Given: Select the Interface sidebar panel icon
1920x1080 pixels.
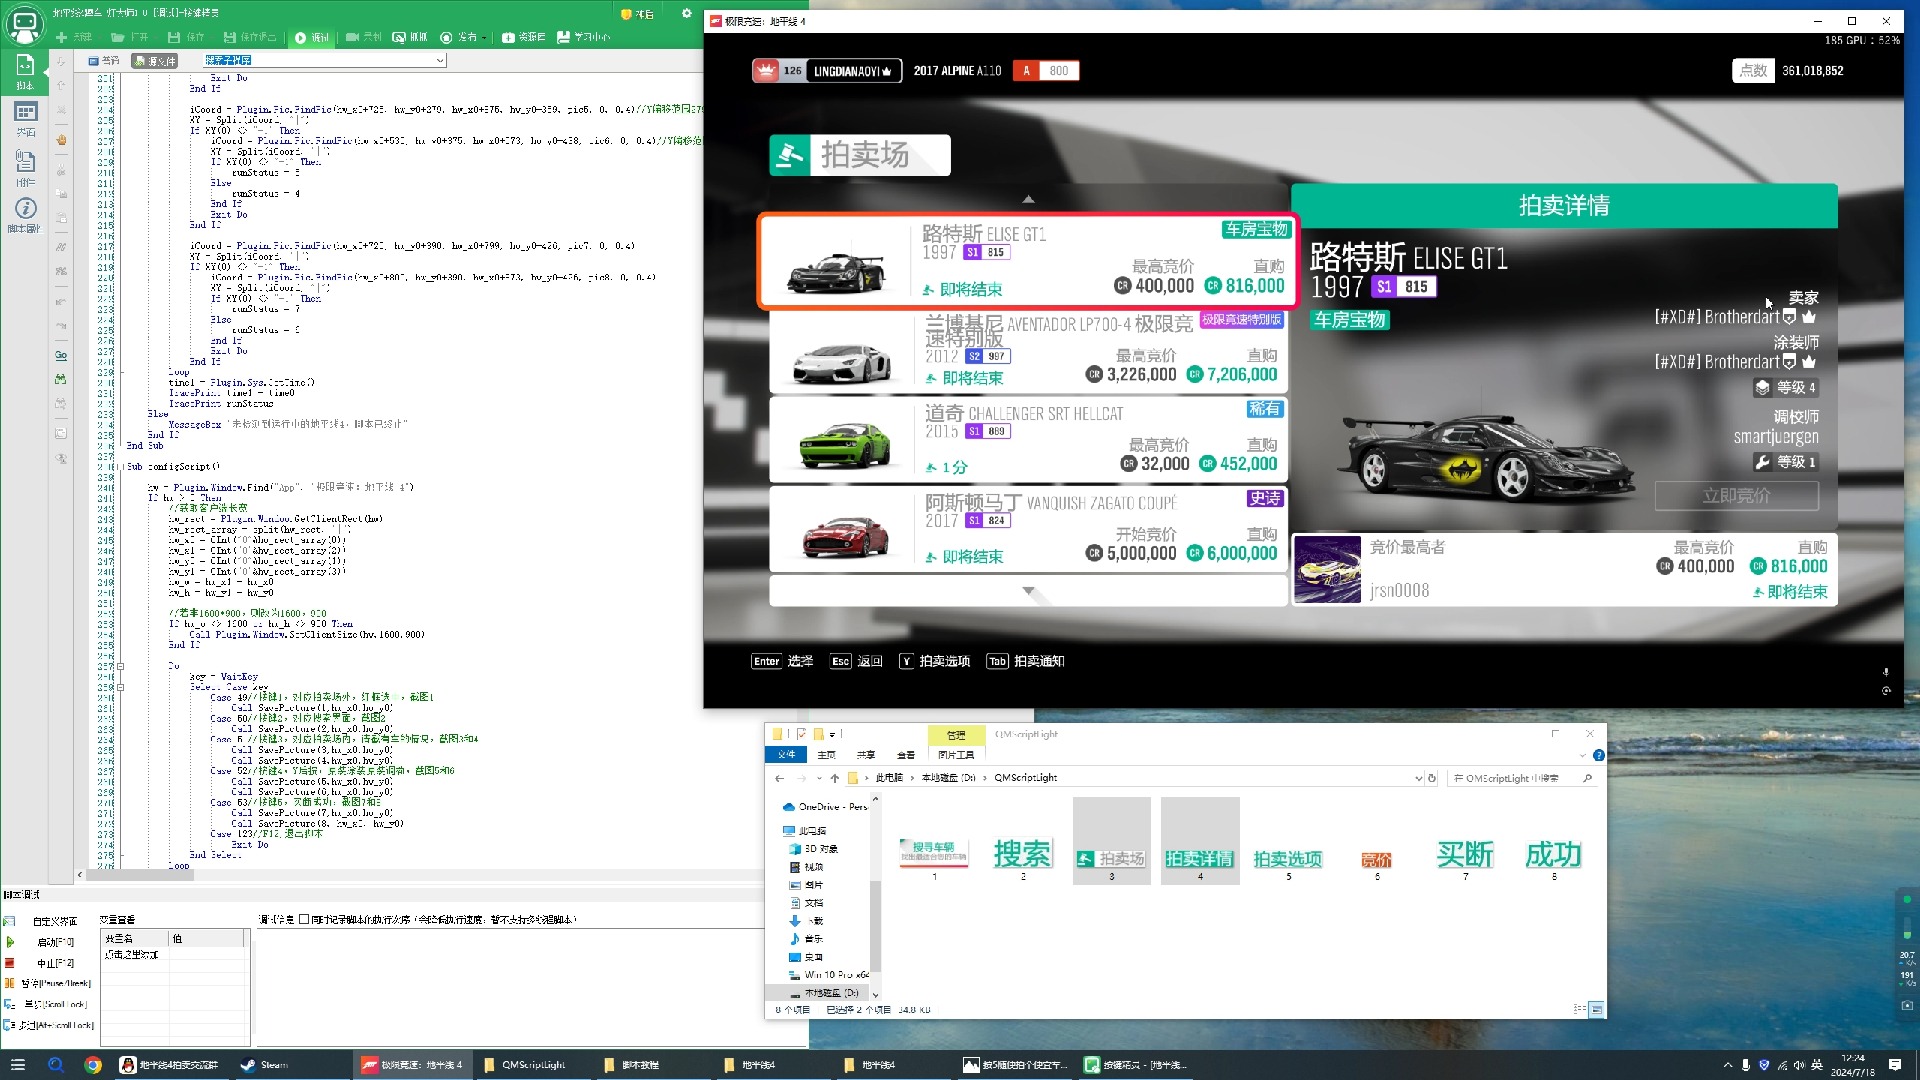Looking at the screenshot, I should pyautogui.click(x=25, y=118).
